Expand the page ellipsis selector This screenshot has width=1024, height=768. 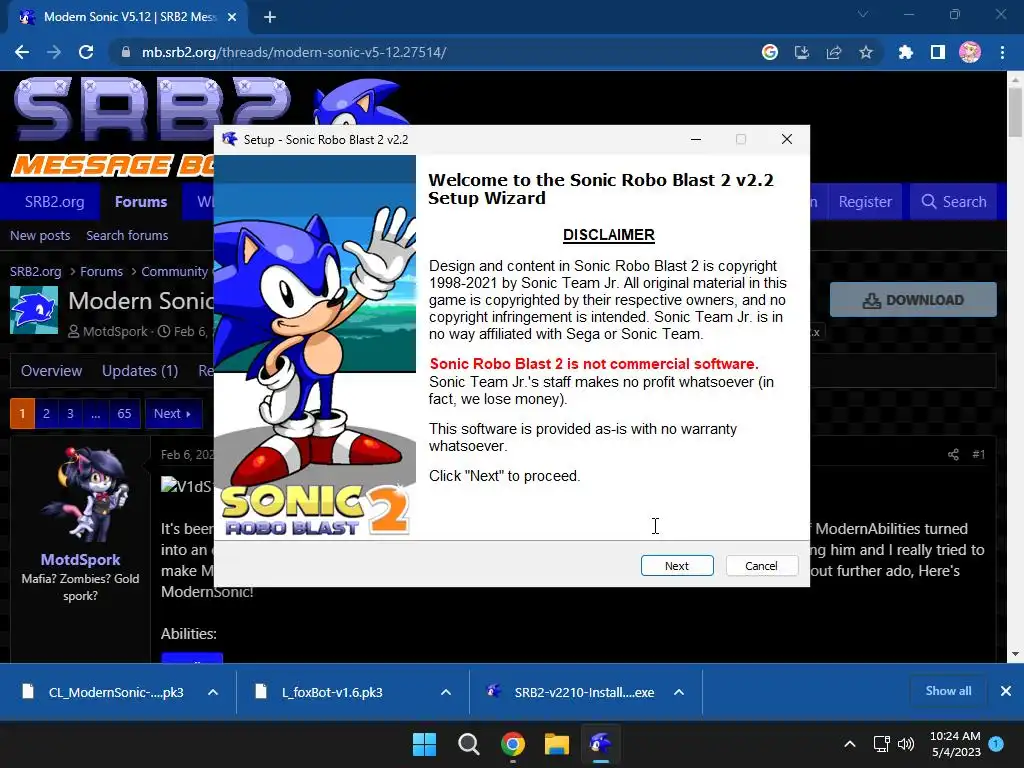pos(95,413)
